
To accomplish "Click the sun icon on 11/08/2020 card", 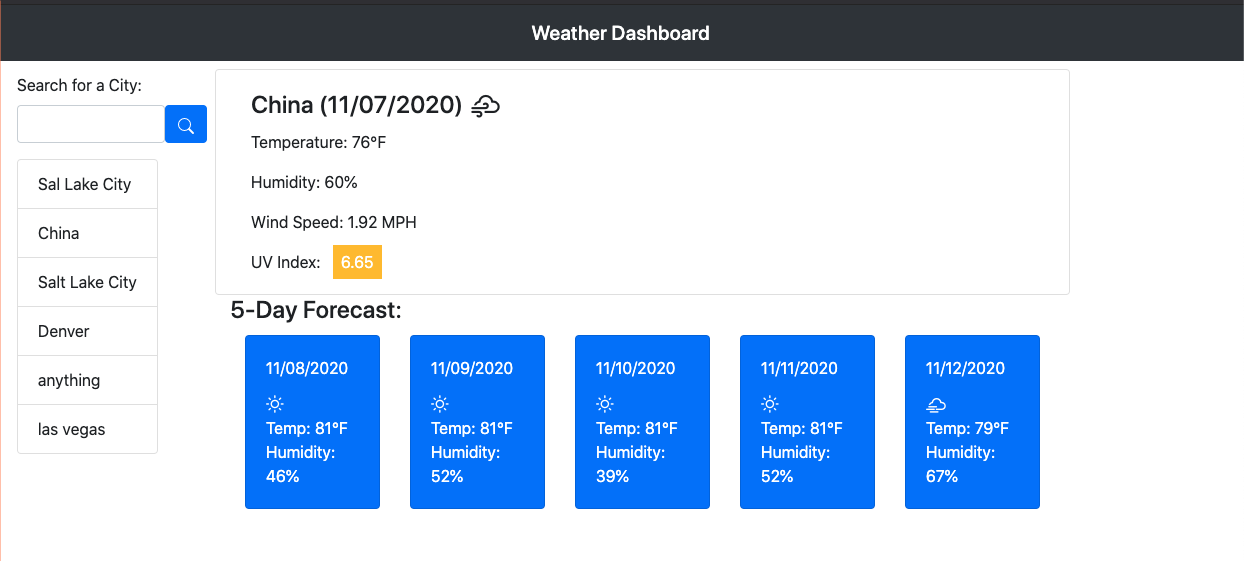I will pos(275,404).
